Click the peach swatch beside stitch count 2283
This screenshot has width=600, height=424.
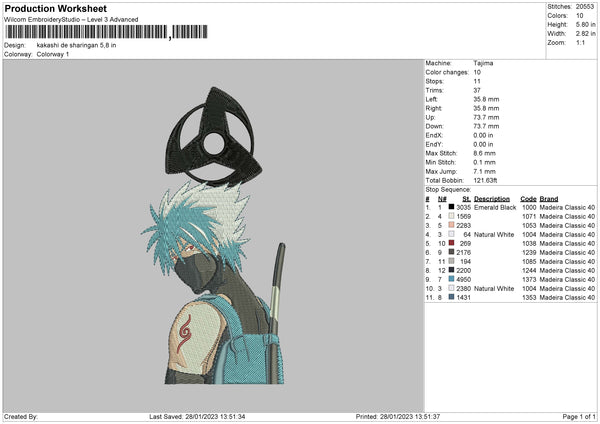pos(451,225)
